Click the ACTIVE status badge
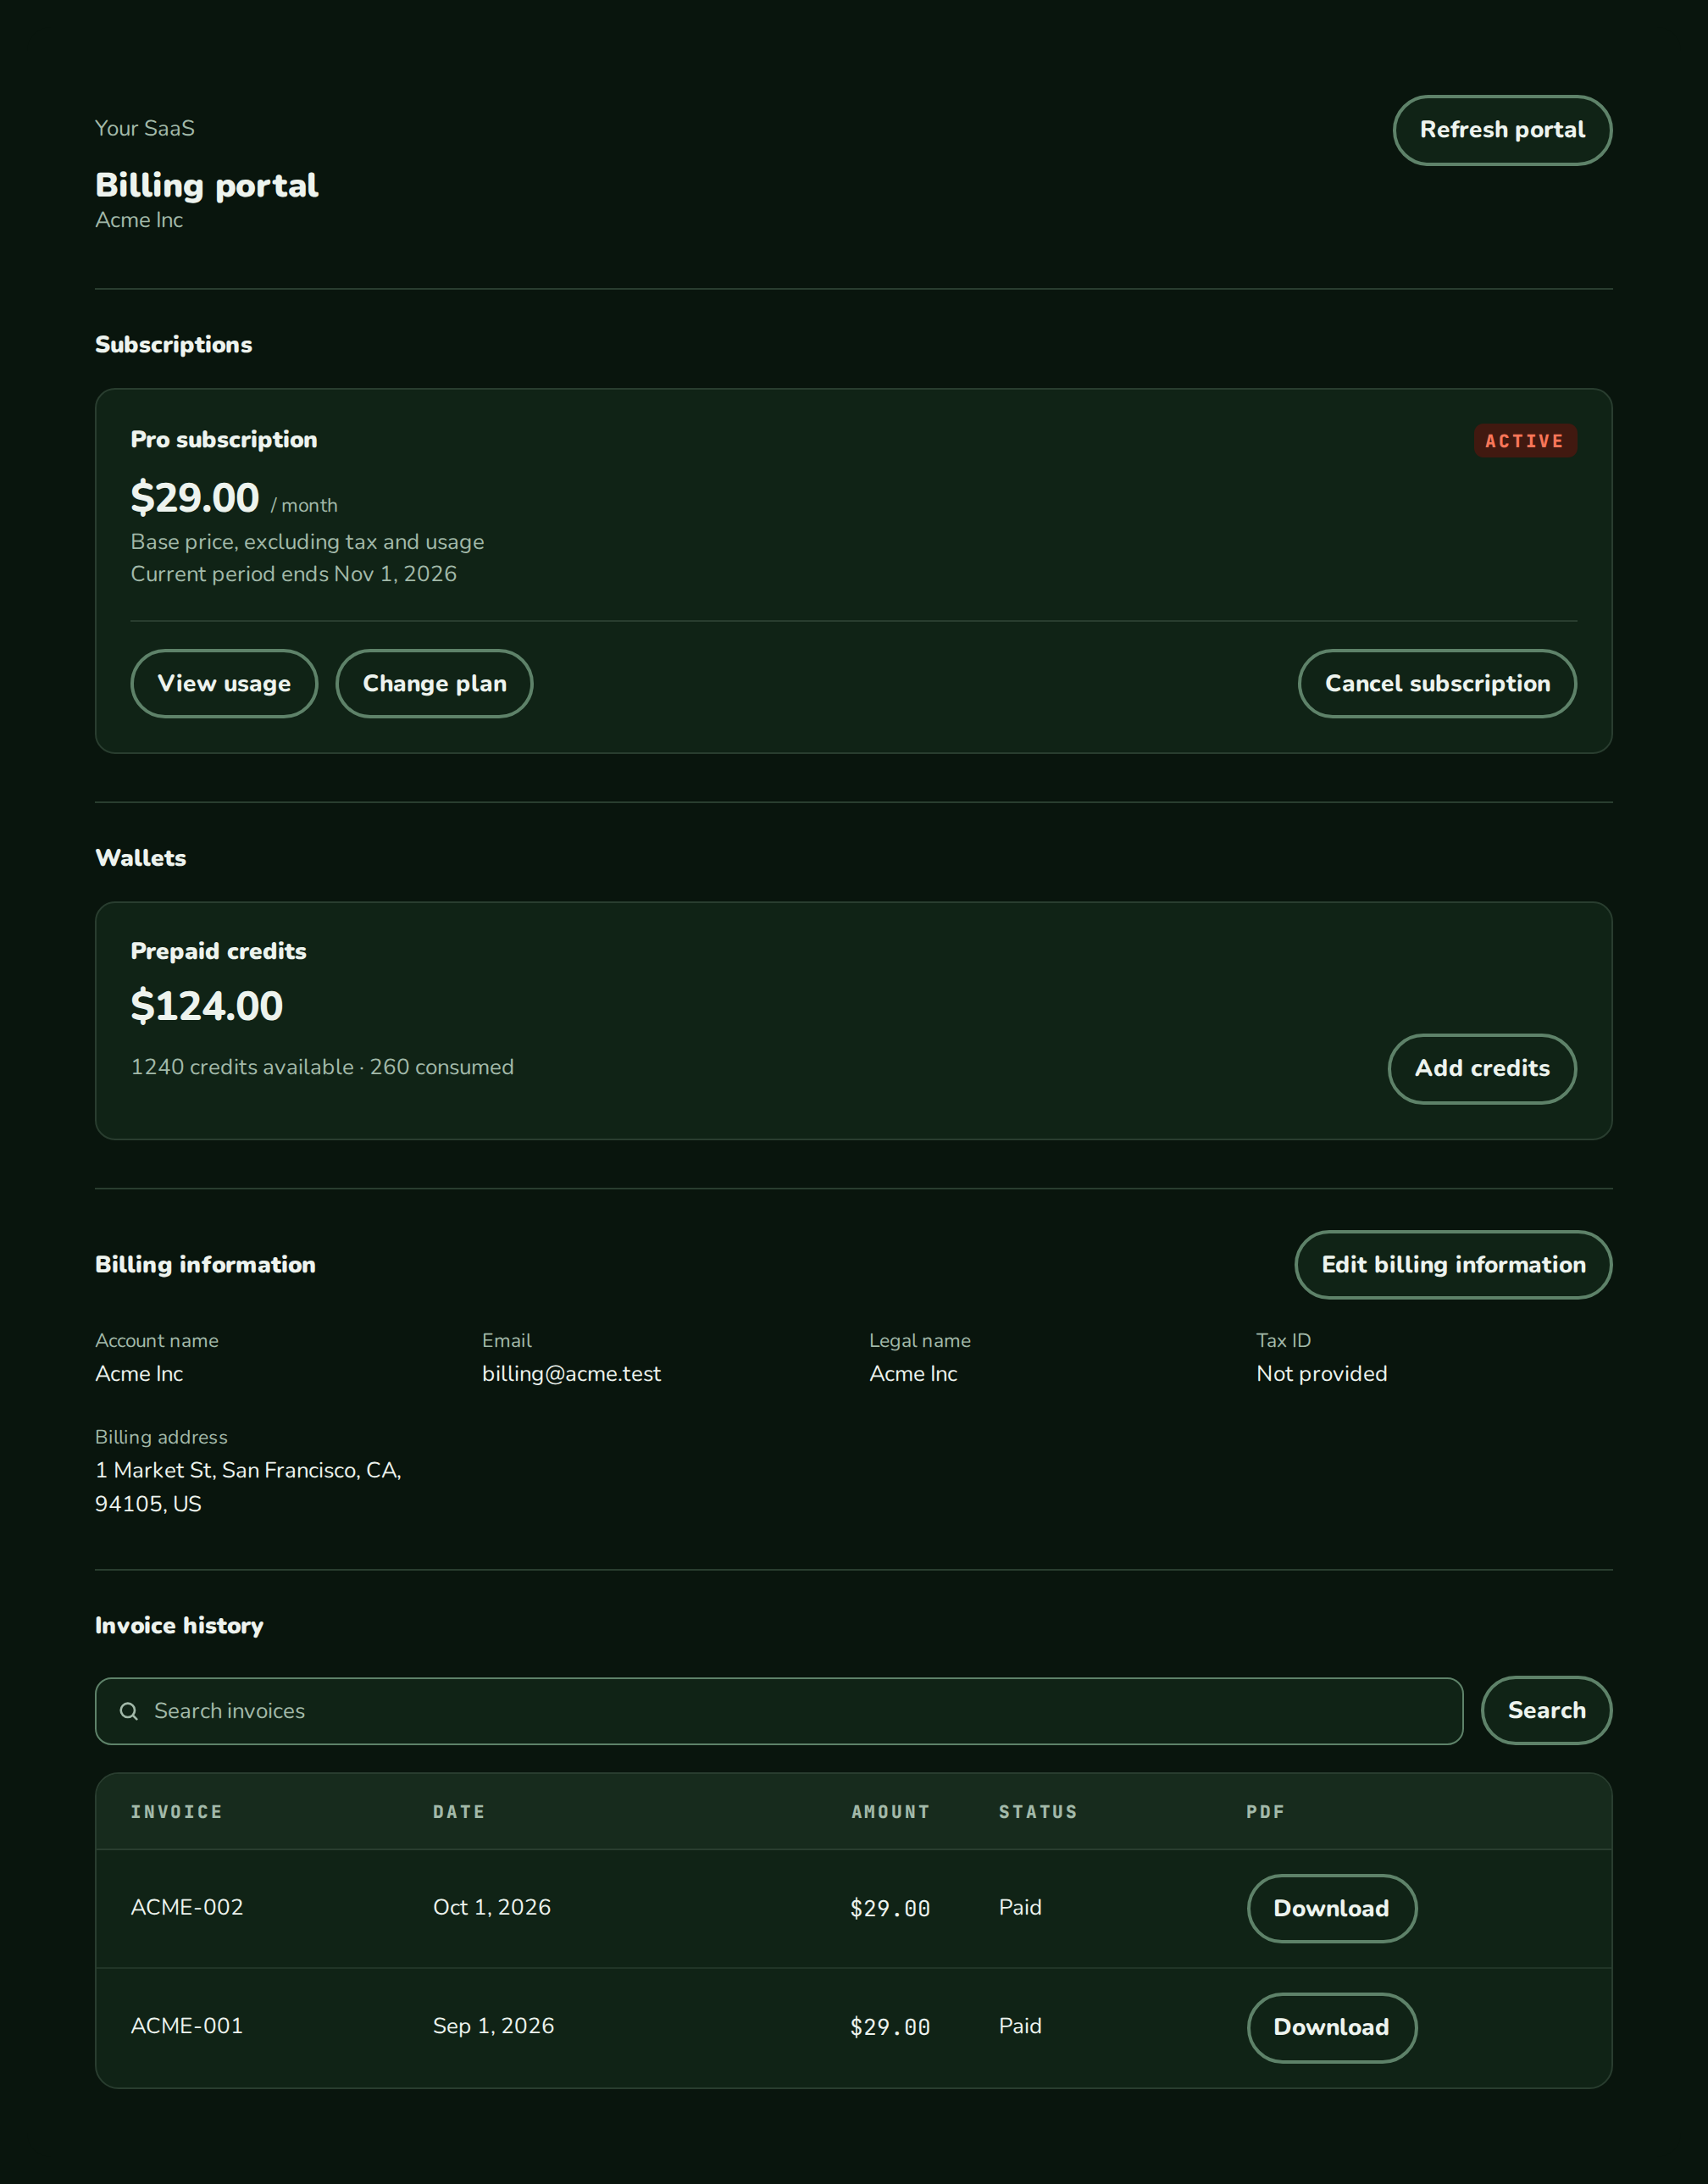1708x2184 pixels. [1524, 441]
